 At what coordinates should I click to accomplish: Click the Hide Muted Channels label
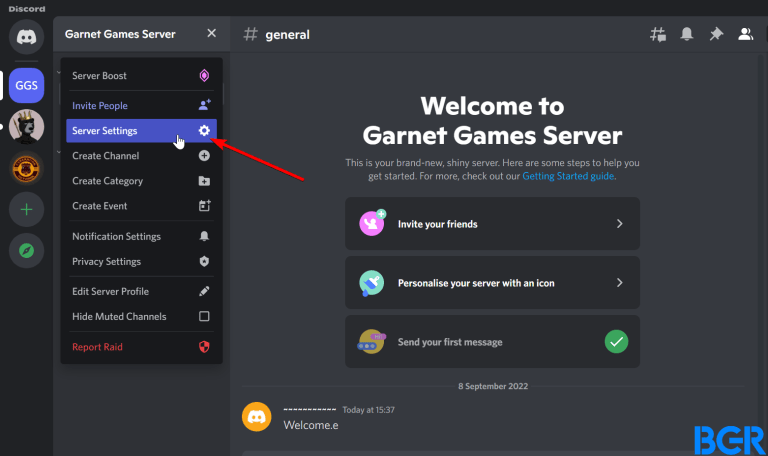[x=119, y=316]
